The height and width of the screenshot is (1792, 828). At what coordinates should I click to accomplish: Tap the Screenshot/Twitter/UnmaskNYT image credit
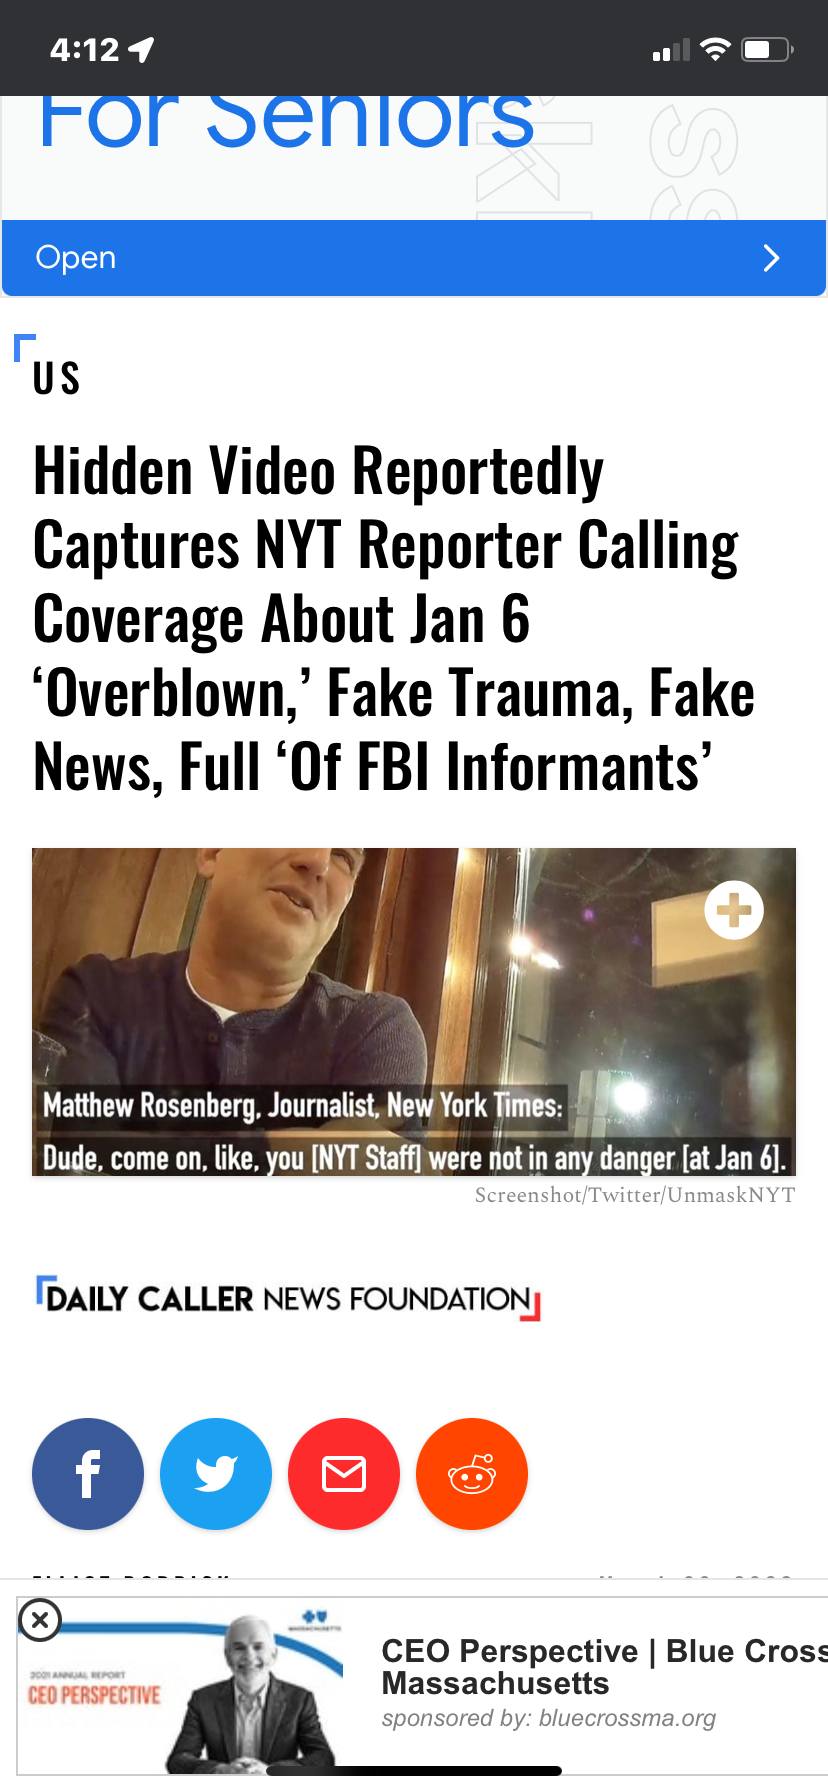pos(635,1195)
